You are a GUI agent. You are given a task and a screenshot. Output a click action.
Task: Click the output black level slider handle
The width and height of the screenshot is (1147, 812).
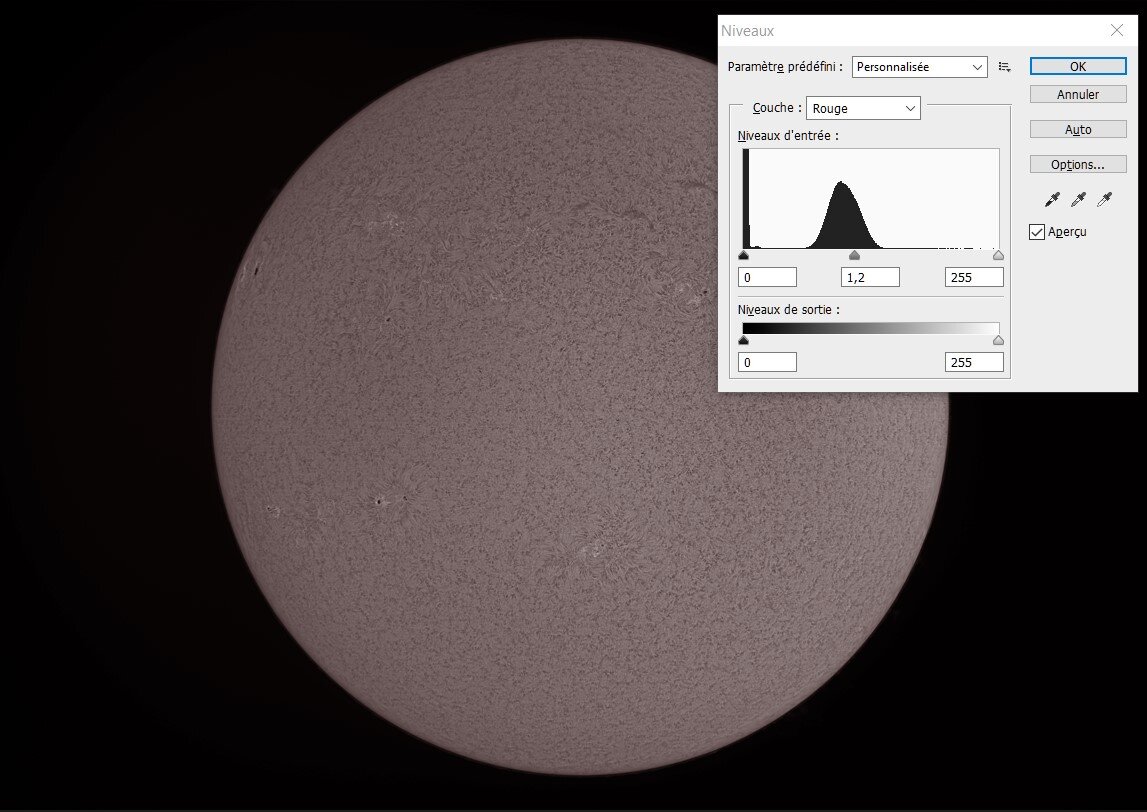pyautogui.click(x=744, y=340)
